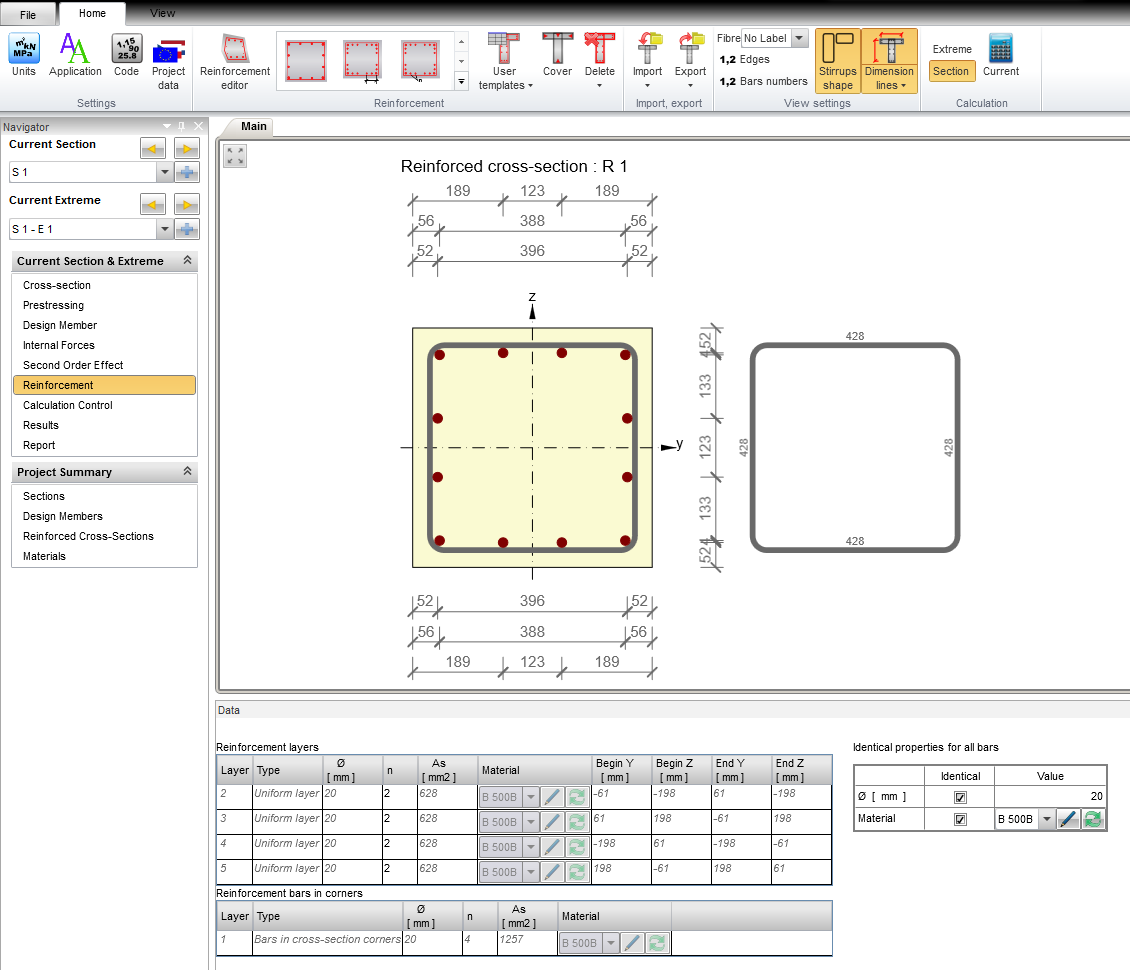Image resolution: width=1130 pixels, height=970 pixels.
Task: Toggle Dimension lines view
Action: [x=889, y=61]
